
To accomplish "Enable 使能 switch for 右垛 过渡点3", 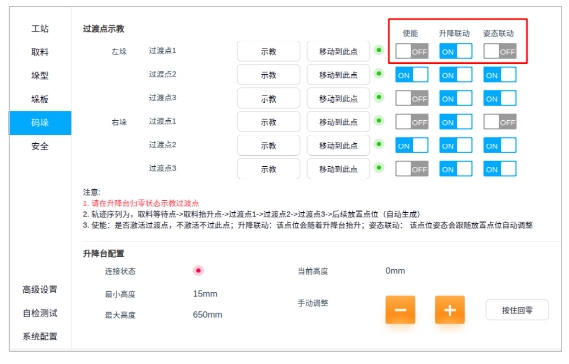I will tap(412, 169).
